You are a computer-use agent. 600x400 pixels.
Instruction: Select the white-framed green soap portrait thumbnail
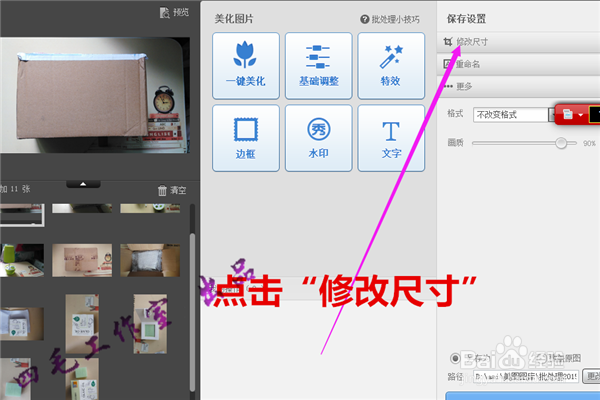tap(150, 324)
